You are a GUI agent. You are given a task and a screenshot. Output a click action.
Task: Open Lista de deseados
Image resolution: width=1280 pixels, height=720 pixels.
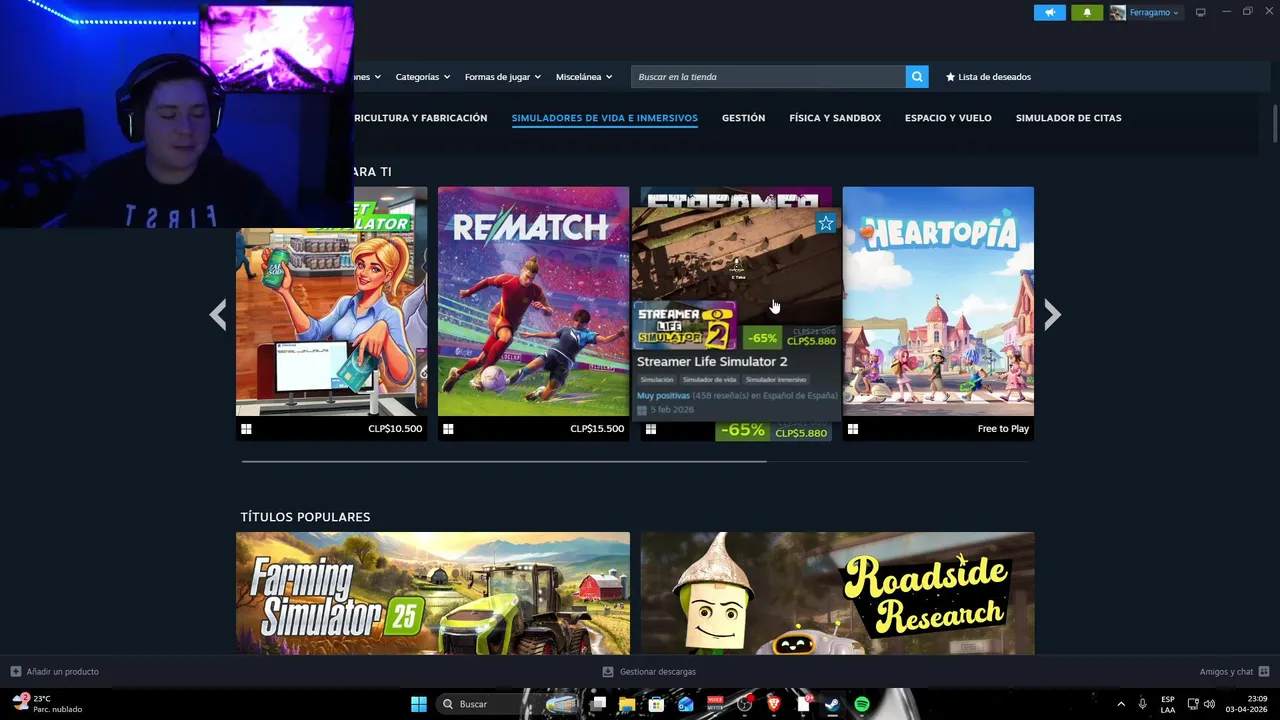coord(988,77)
